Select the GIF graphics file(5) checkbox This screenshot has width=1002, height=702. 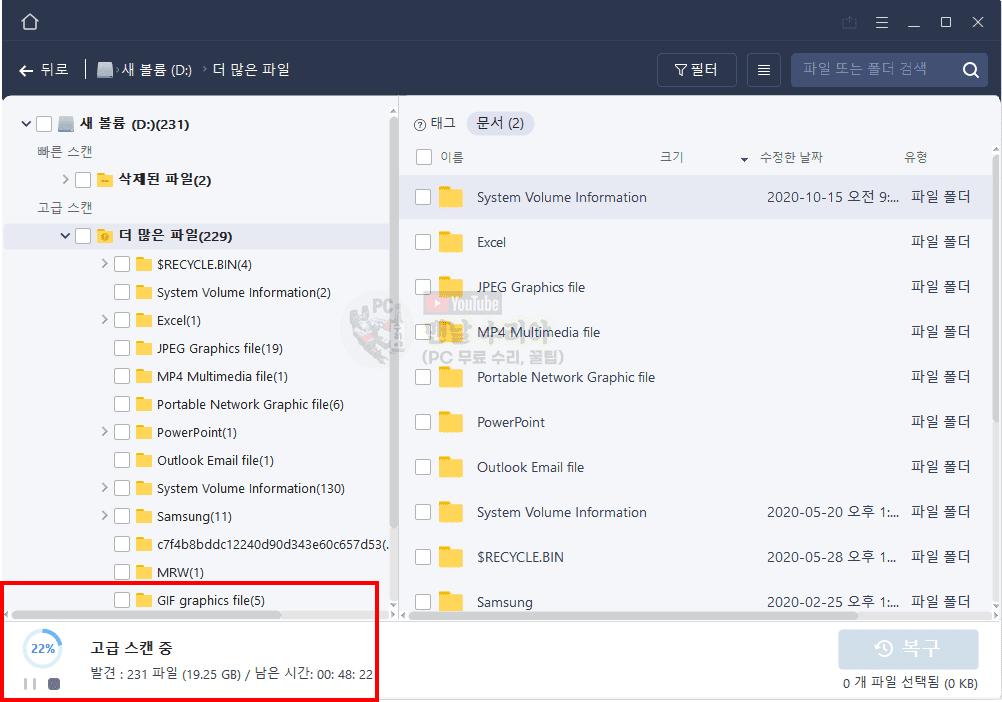coord(122,600)
